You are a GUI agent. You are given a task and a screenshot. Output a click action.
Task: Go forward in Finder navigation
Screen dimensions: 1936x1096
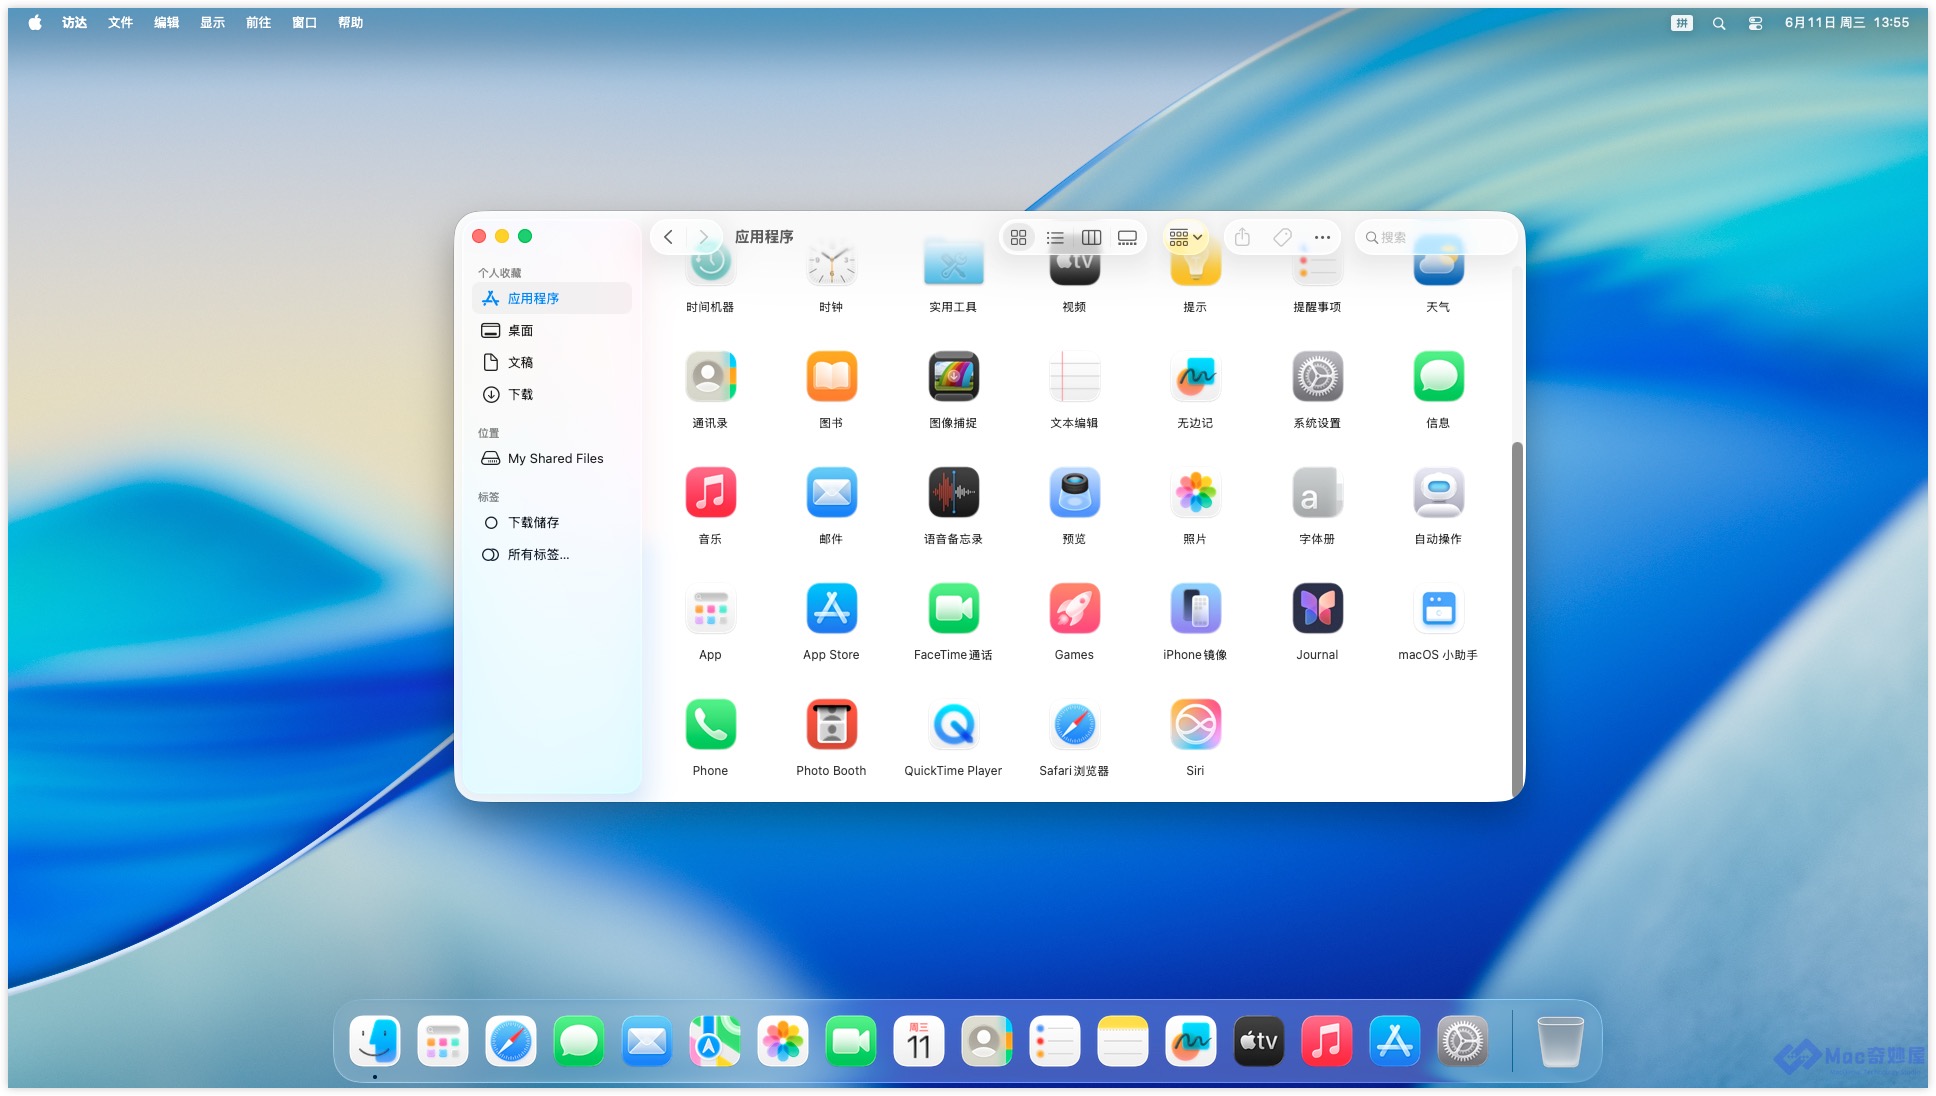click(704, 238)
